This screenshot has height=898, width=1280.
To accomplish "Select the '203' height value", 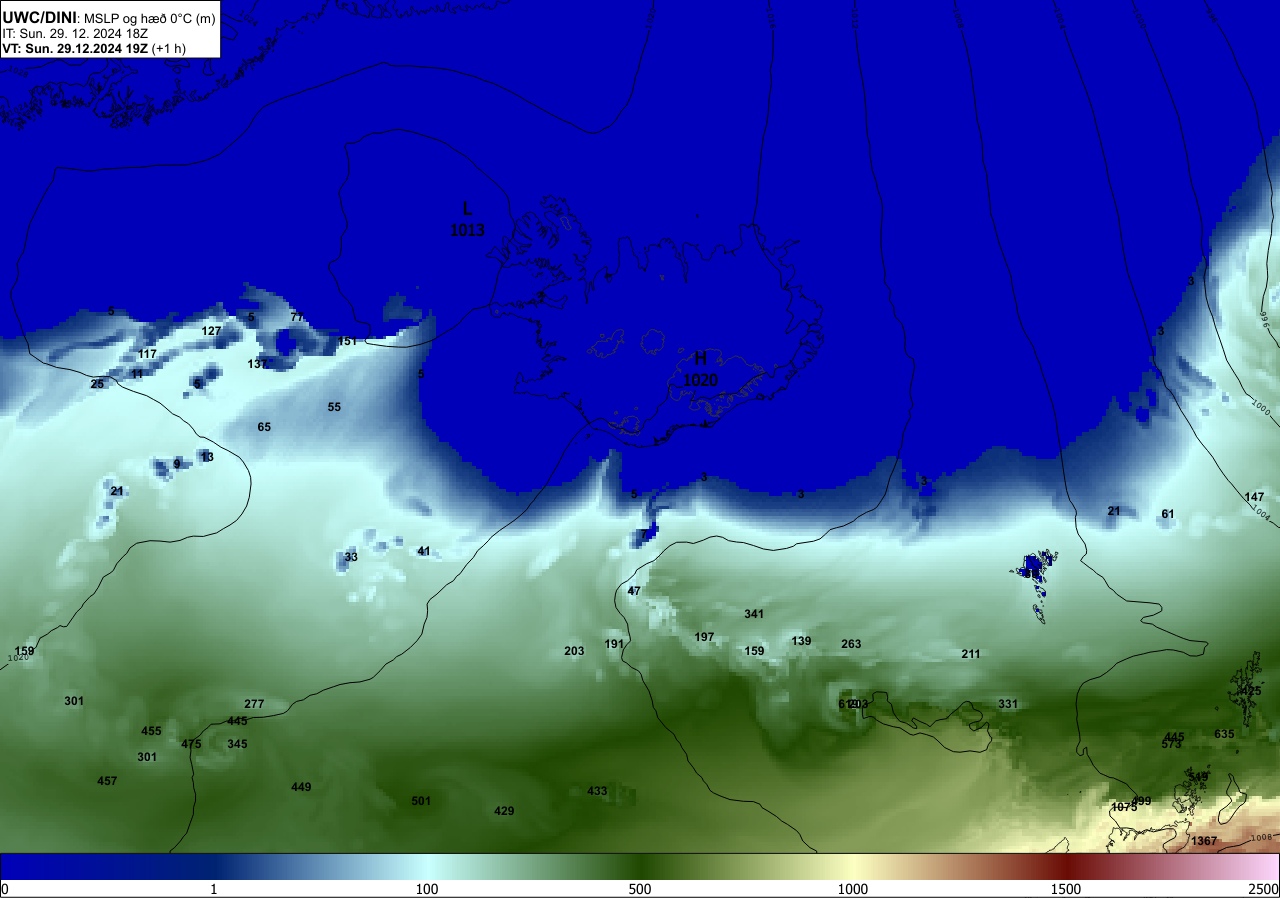I will [574, 651].
